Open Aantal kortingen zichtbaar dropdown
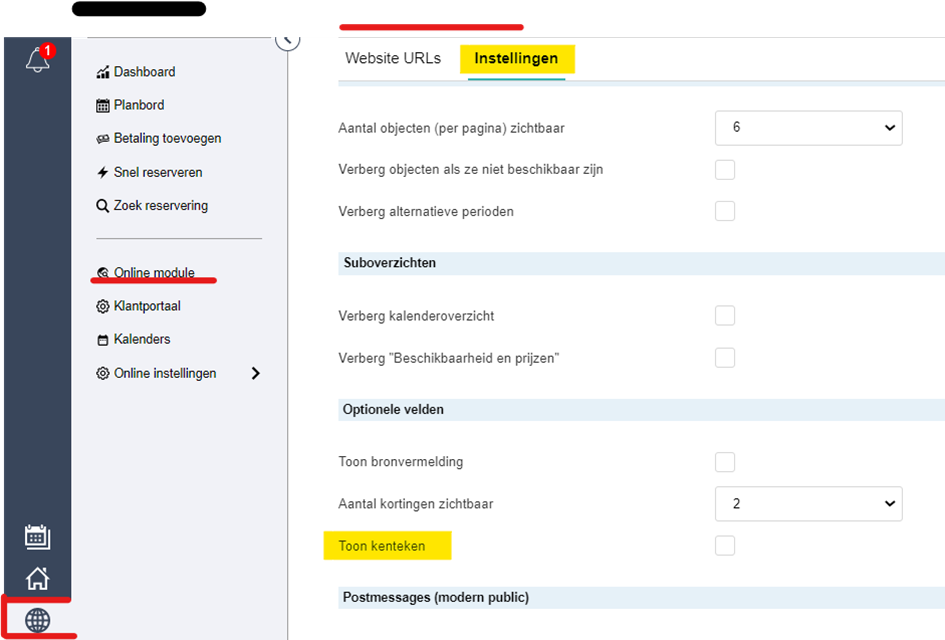Screen dimensions: 945x640 point(808,503)
